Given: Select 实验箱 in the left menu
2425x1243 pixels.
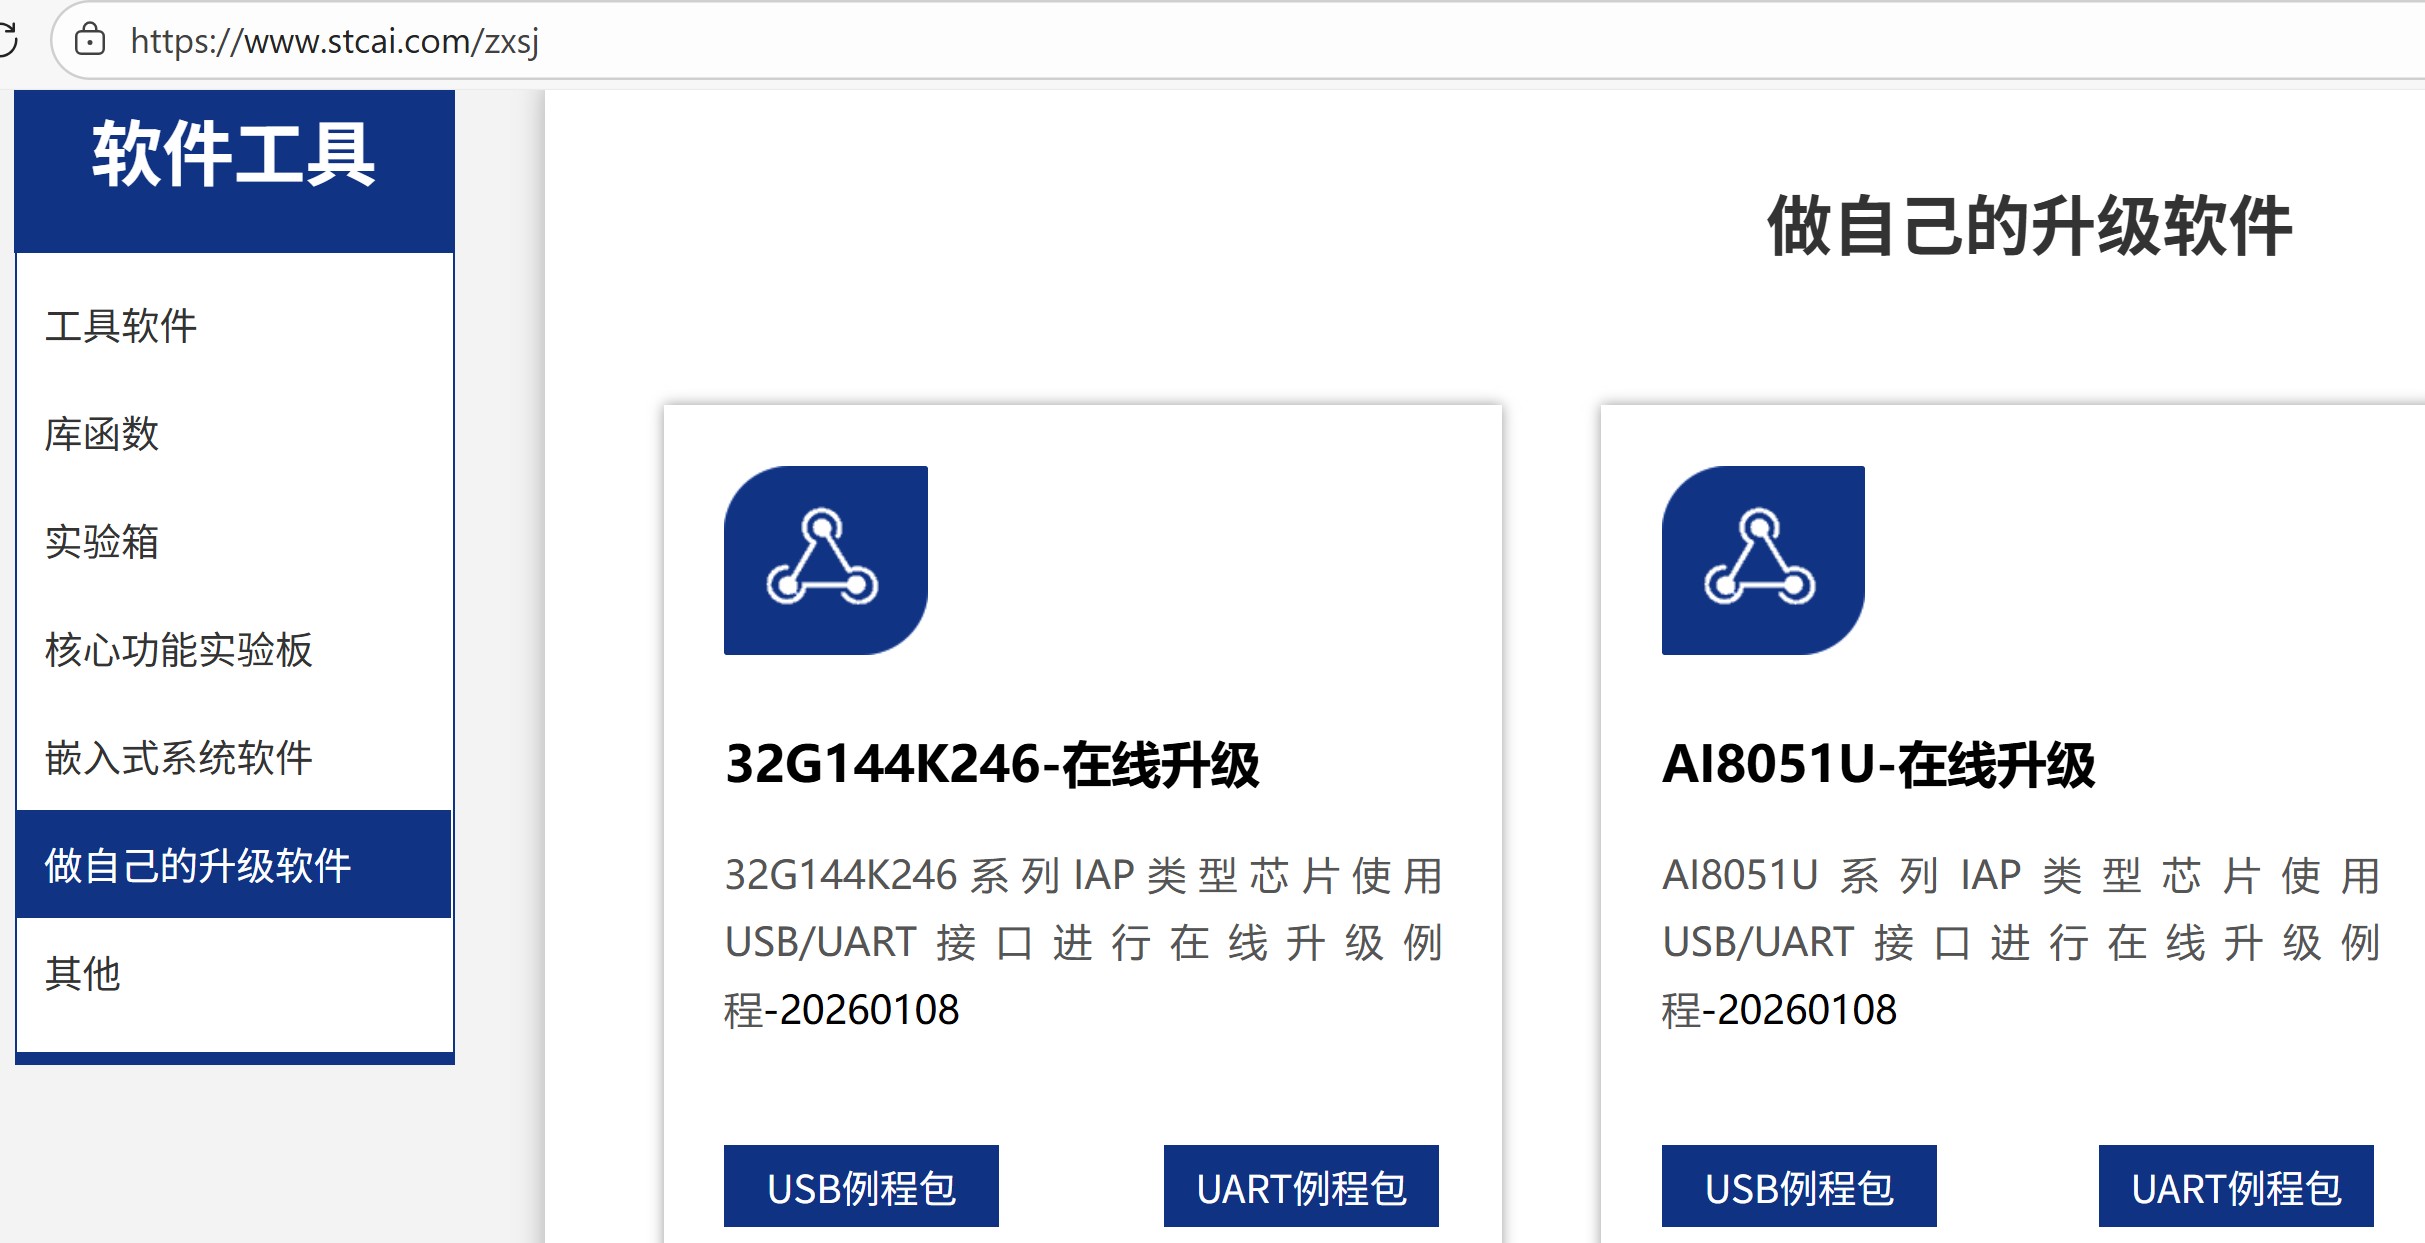Looking at the screenshot, I should (x=102, y=543).
